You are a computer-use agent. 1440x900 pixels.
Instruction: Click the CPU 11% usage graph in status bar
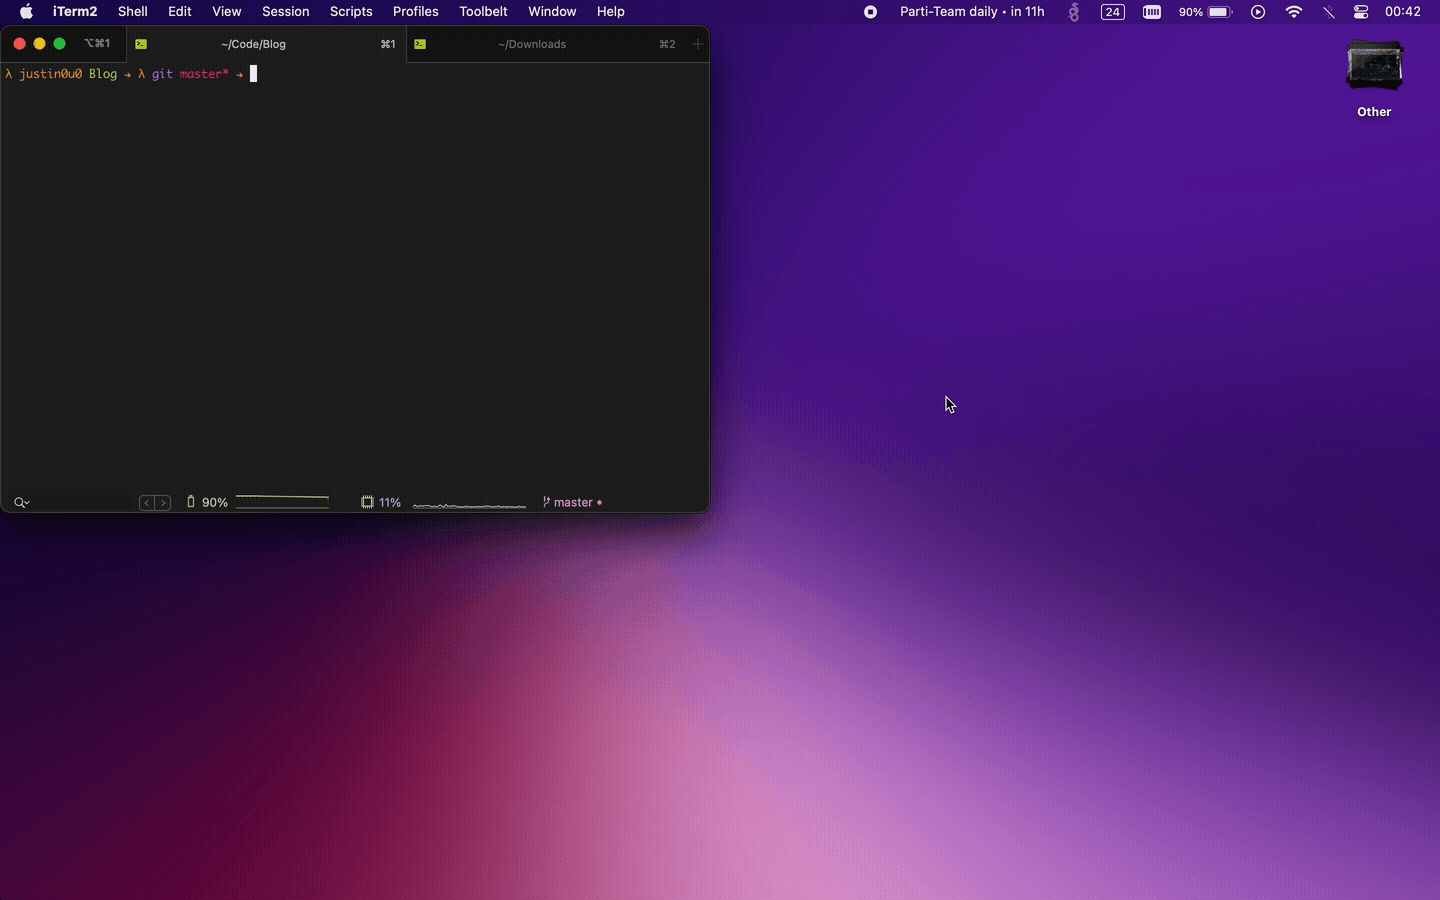381,502
